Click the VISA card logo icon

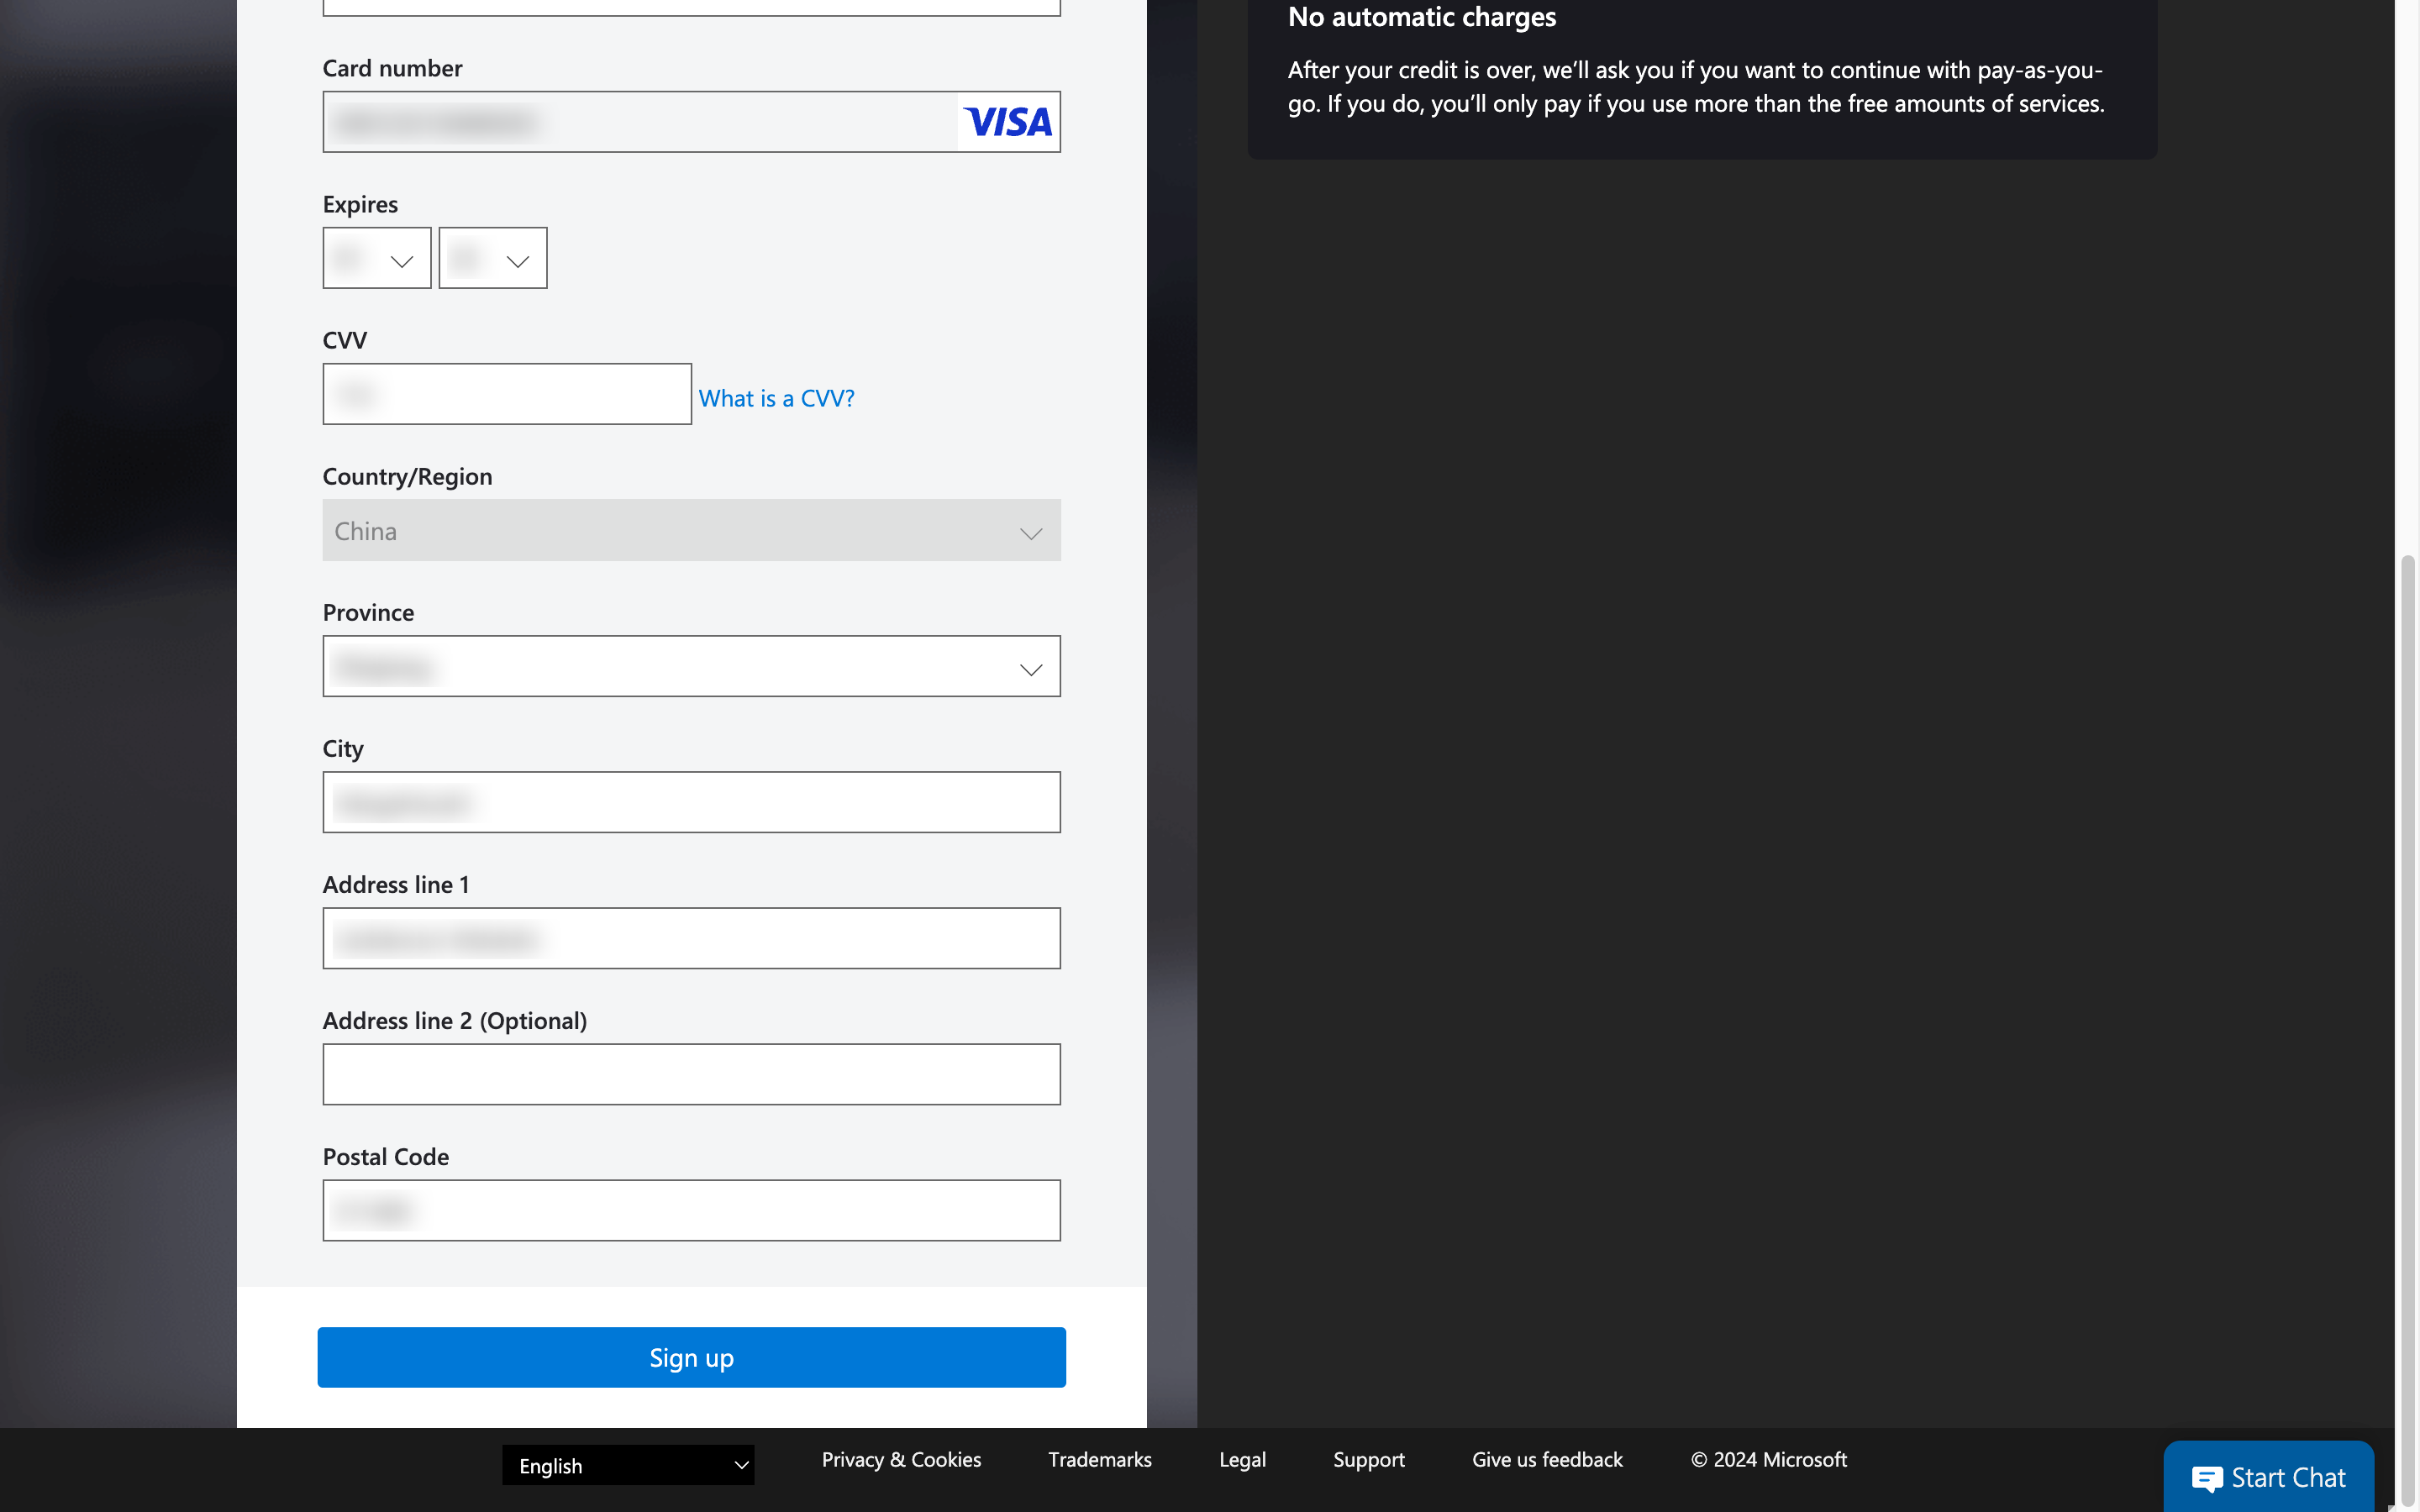tap(1008, 122)
